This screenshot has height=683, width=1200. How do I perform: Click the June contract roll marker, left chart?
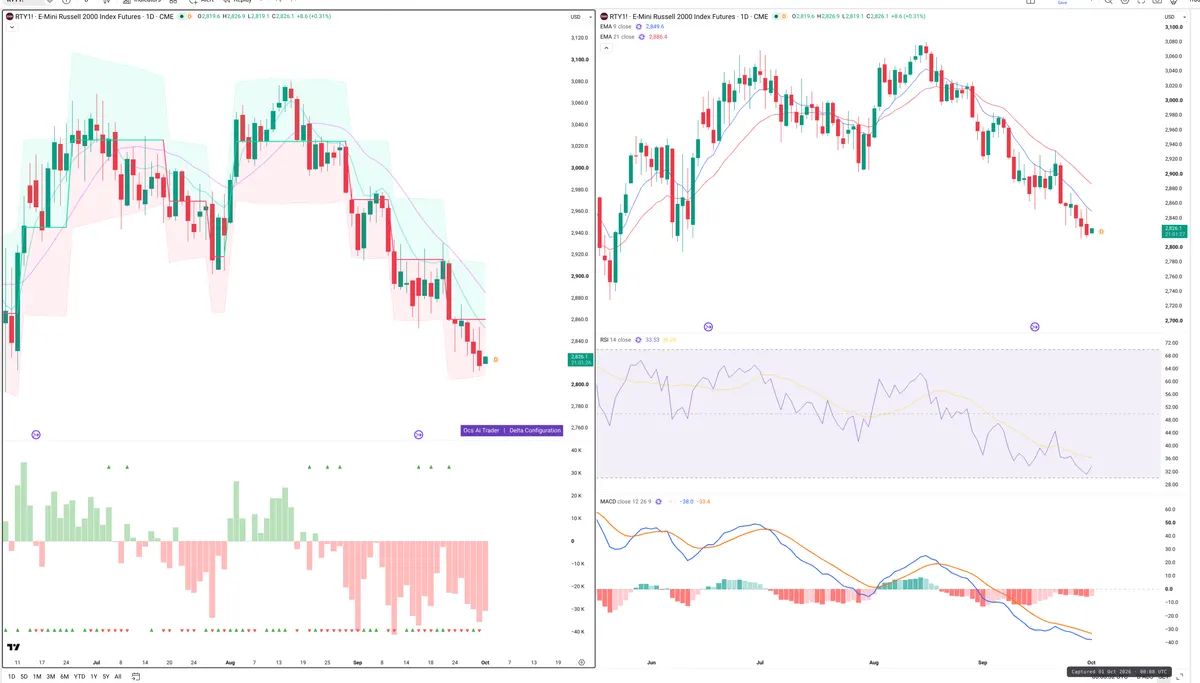click(36, 434)
